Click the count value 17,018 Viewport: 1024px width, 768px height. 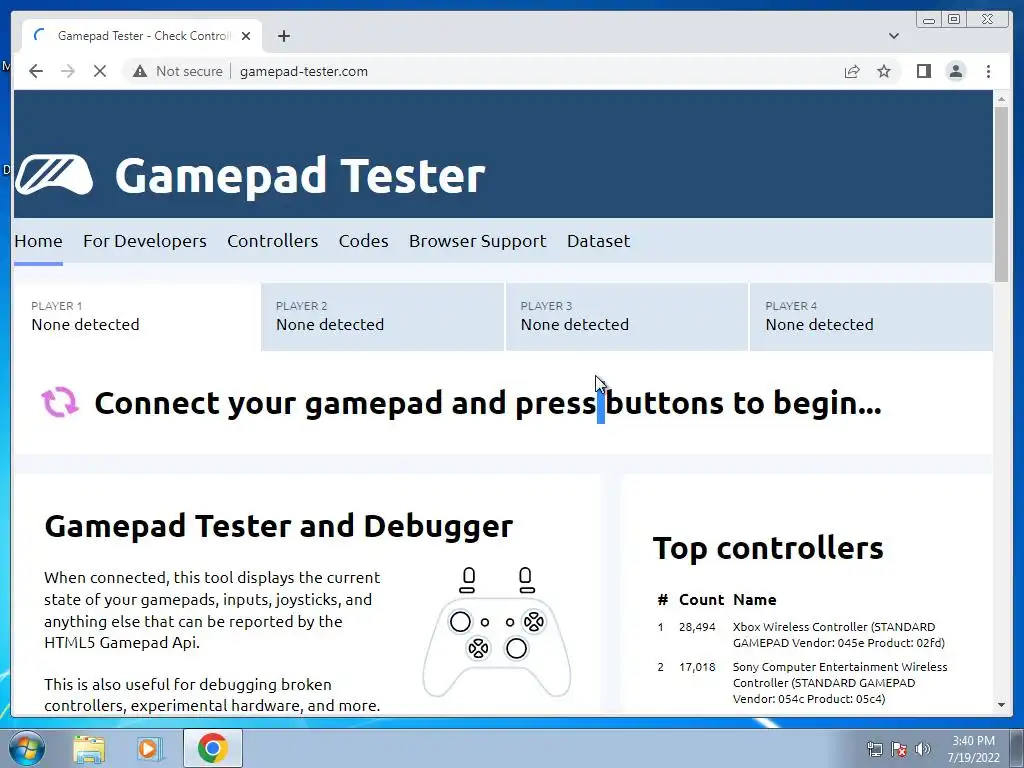(697, 667)
